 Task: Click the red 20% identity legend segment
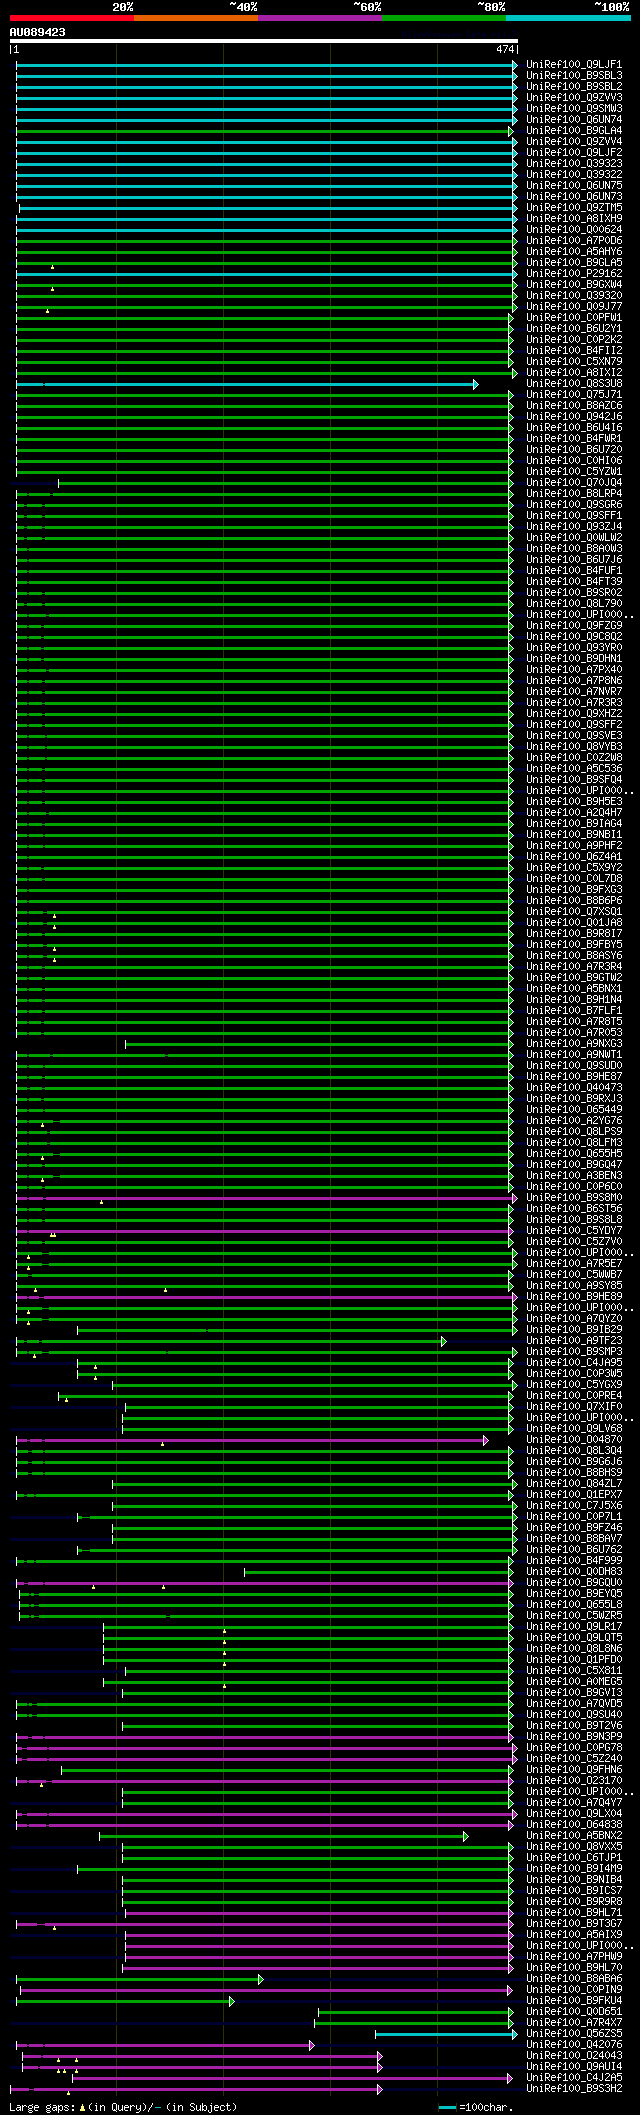pos(71,18)
